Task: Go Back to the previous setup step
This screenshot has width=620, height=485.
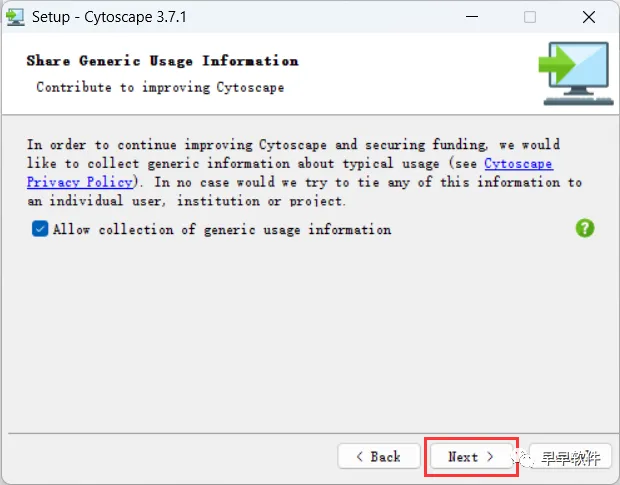Action: pos(379,457)
